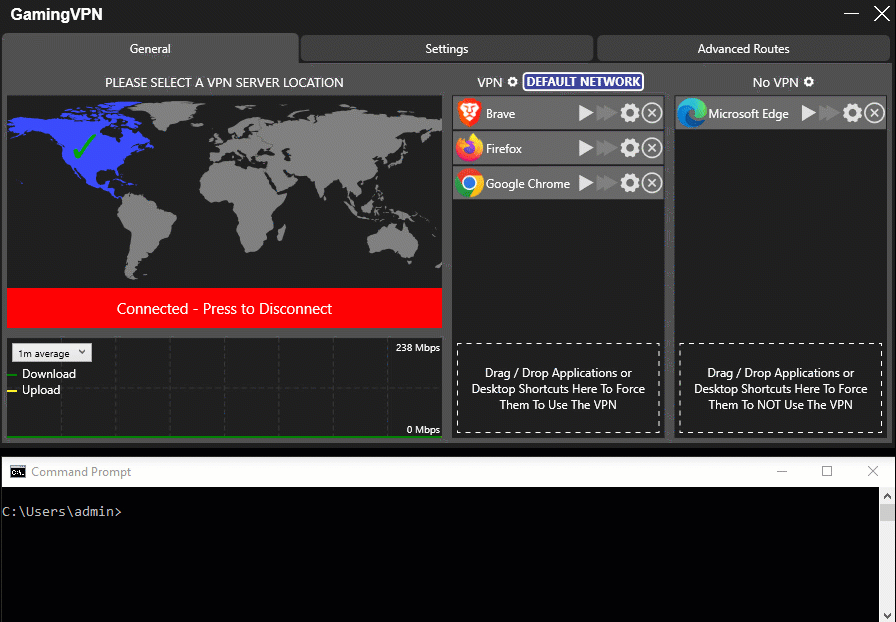Screen dimensions: 896x622
Task: Select North America on the world map
Action: pyautogui.click(x=75, y=150)
